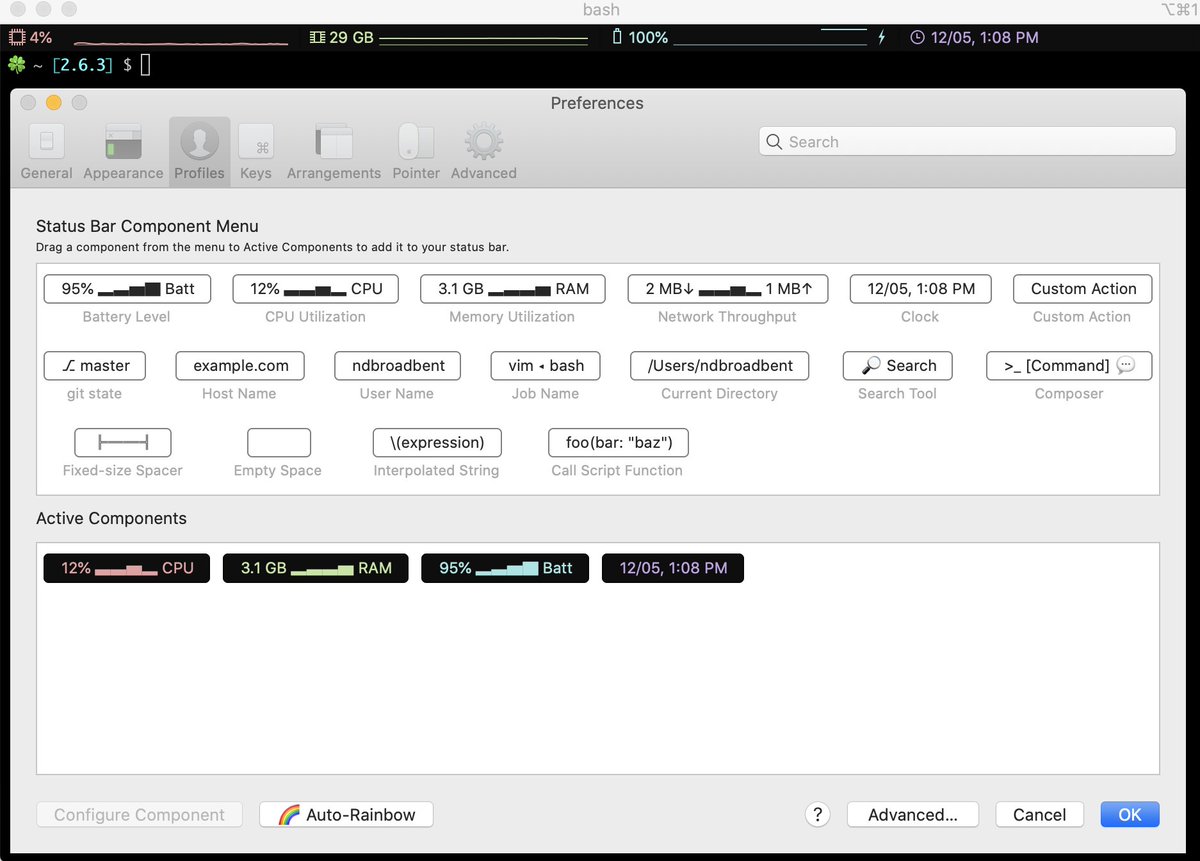Click Cancel to discard changes
Image resolution: width=1200 pixels, height=861 pixels.
1039,814
